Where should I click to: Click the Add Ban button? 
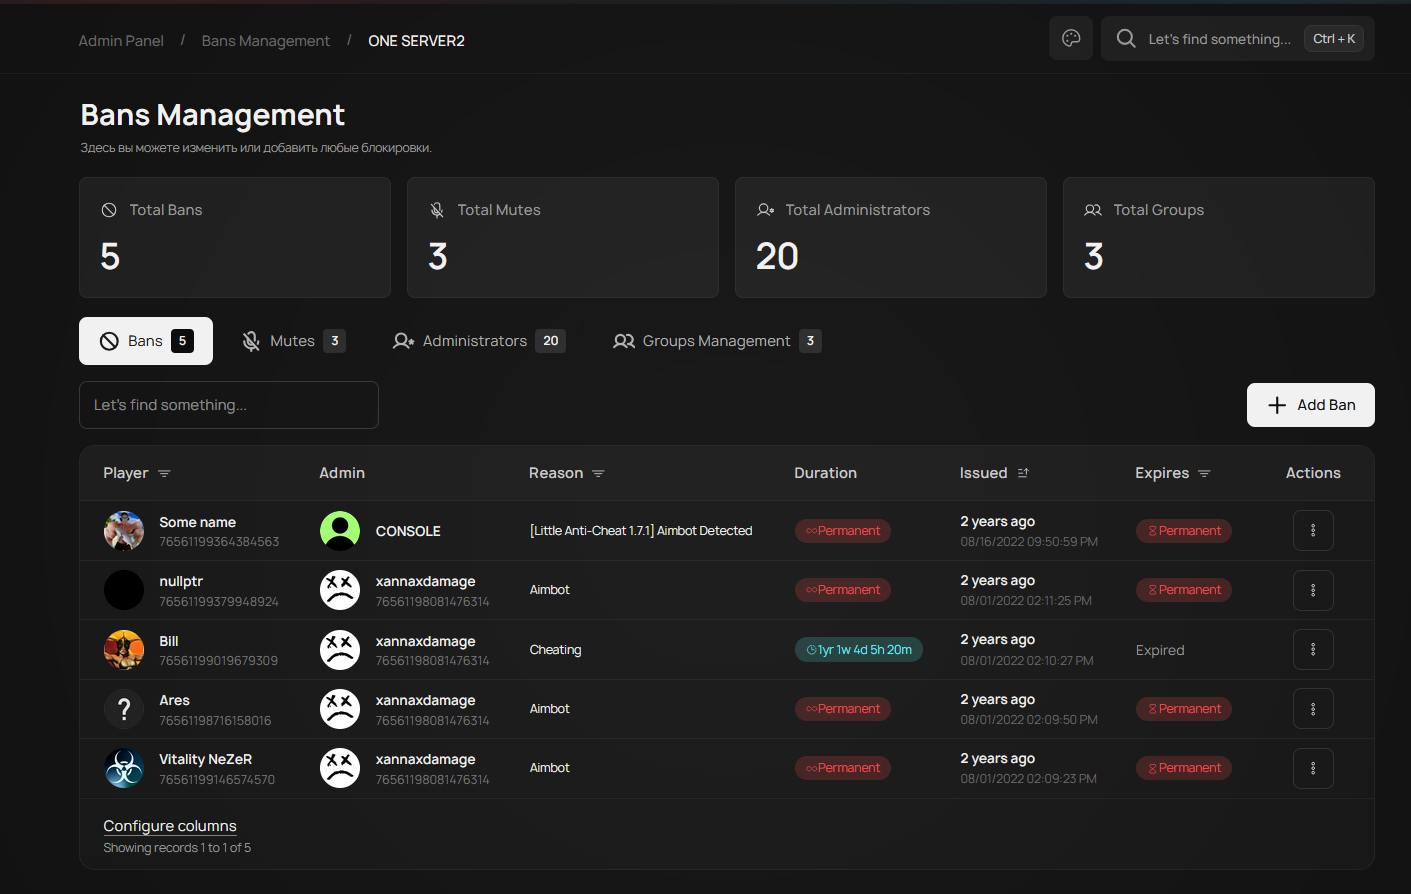(1310, 405)
